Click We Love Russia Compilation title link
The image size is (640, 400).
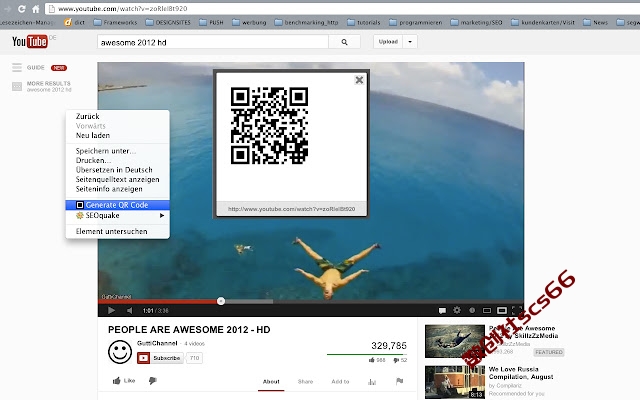[x=521, y=373]
